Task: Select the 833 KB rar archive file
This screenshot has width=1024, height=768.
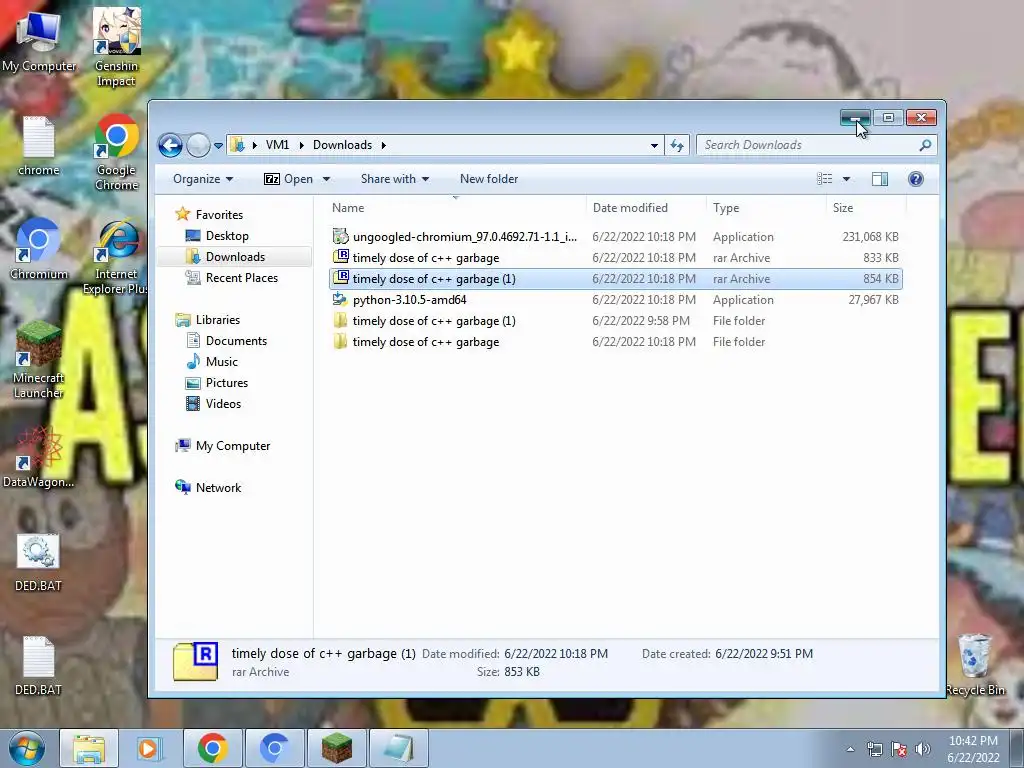Action: pos(616,257)
